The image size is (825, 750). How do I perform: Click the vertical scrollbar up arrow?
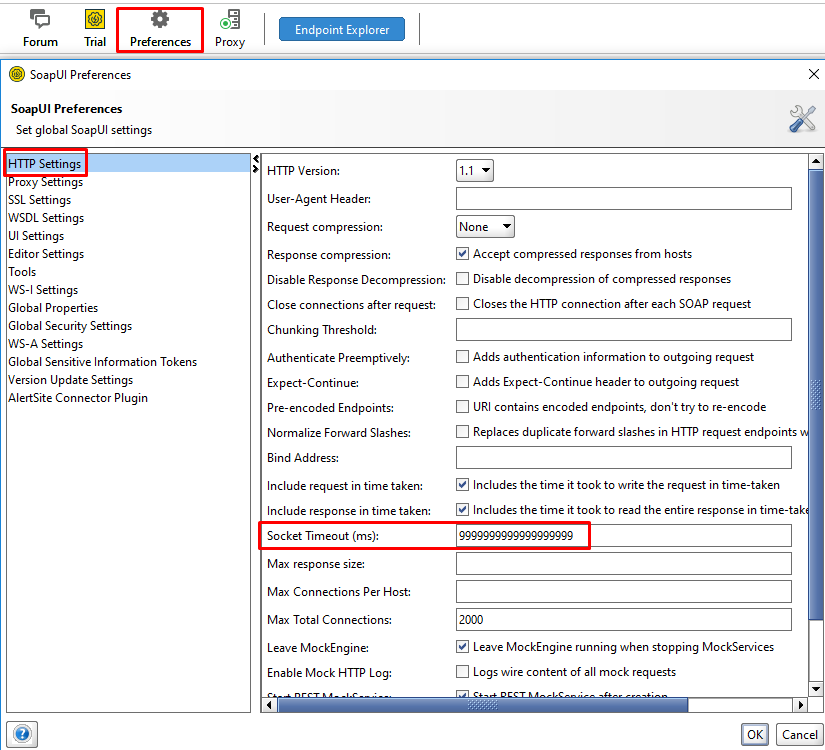click(816, 161)
